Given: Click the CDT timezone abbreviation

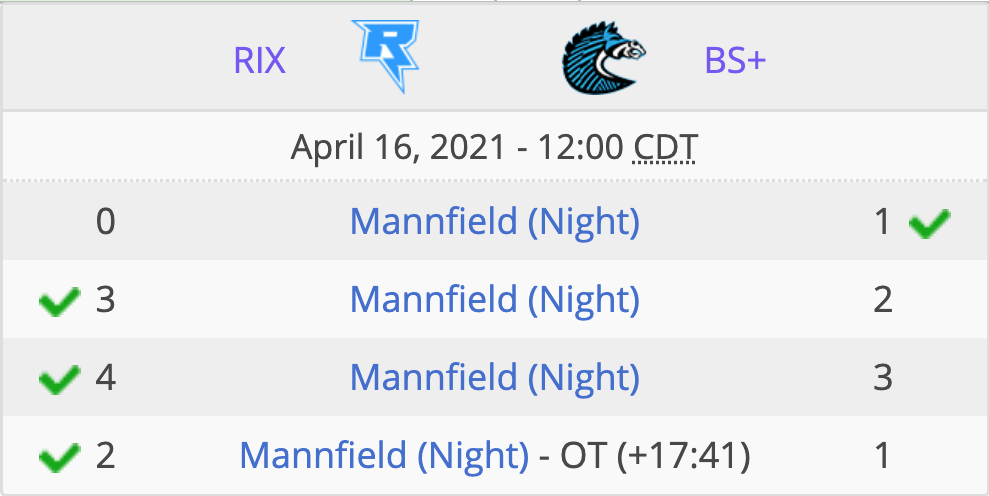Looking at the screenshot, I should [x=665, y=148].
